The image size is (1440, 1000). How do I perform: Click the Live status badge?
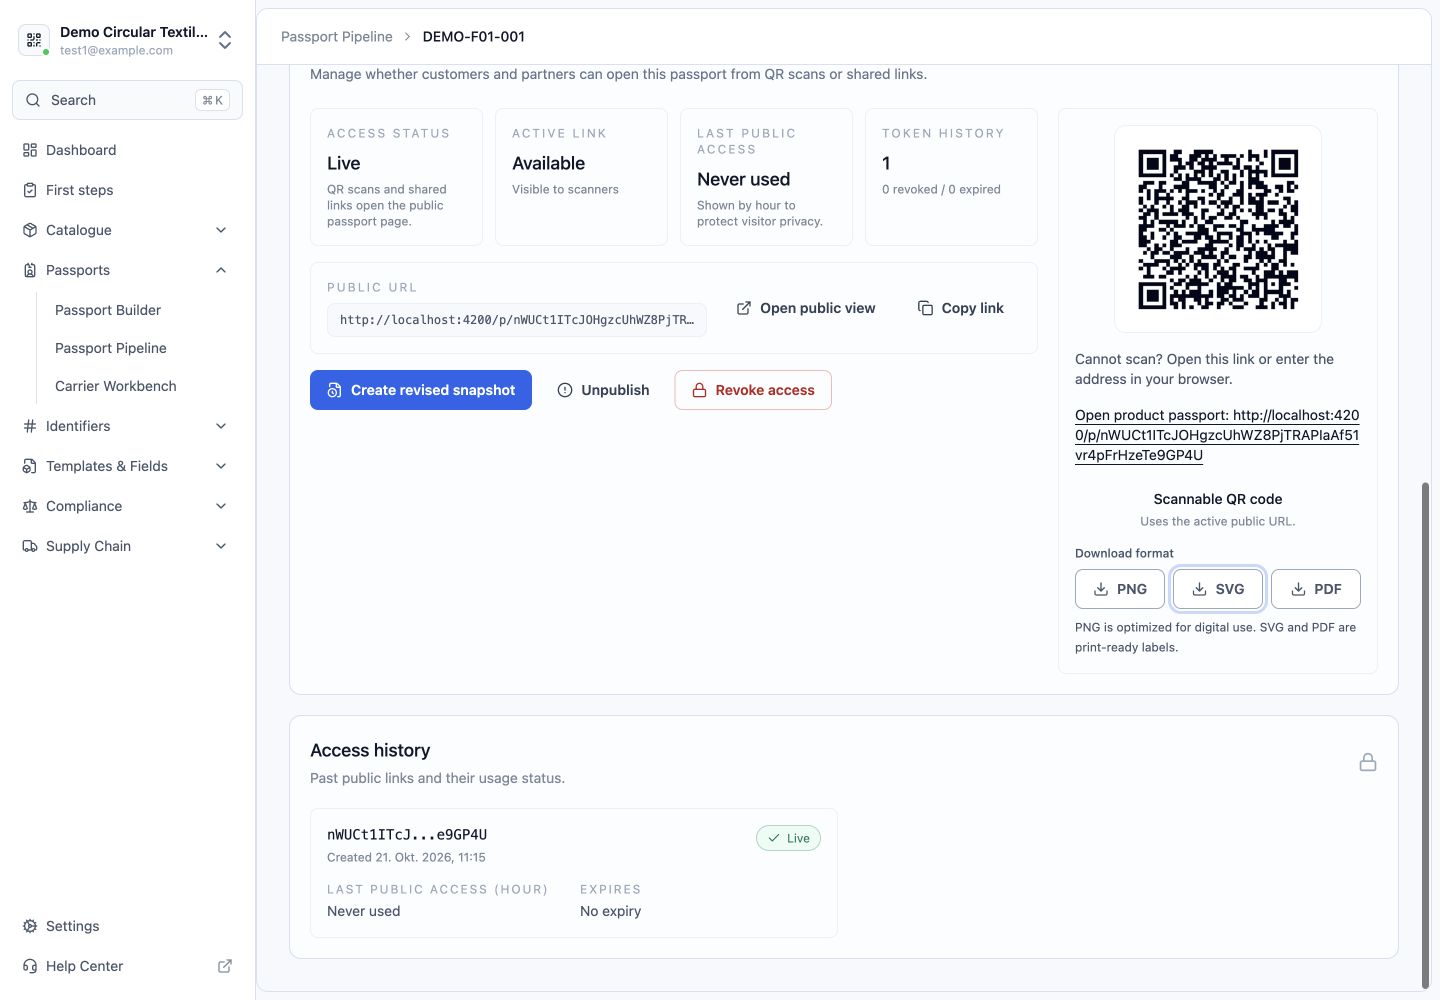(788, 838)
